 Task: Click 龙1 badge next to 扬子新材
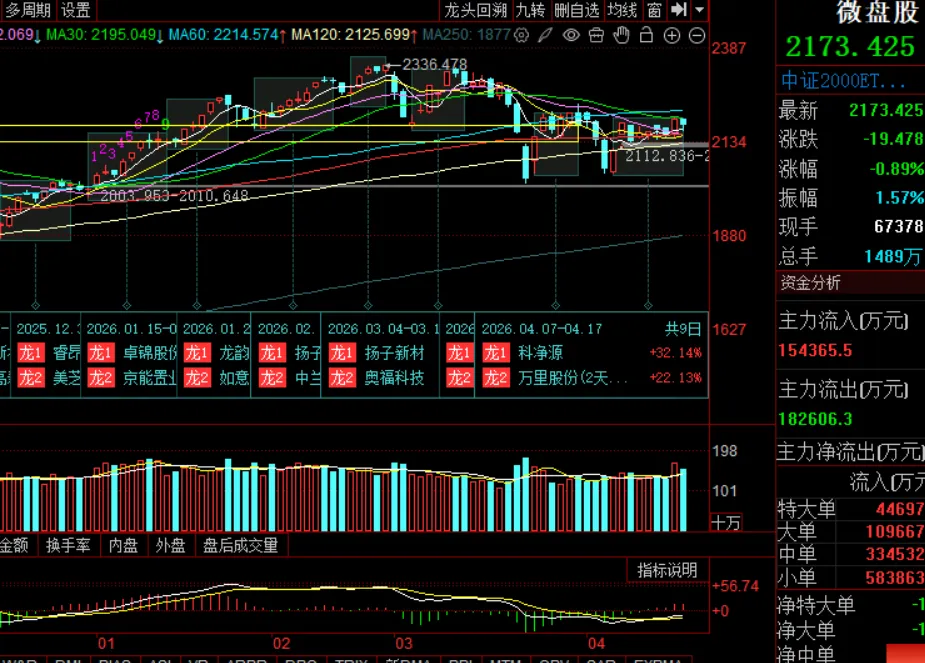pos(342,353)
